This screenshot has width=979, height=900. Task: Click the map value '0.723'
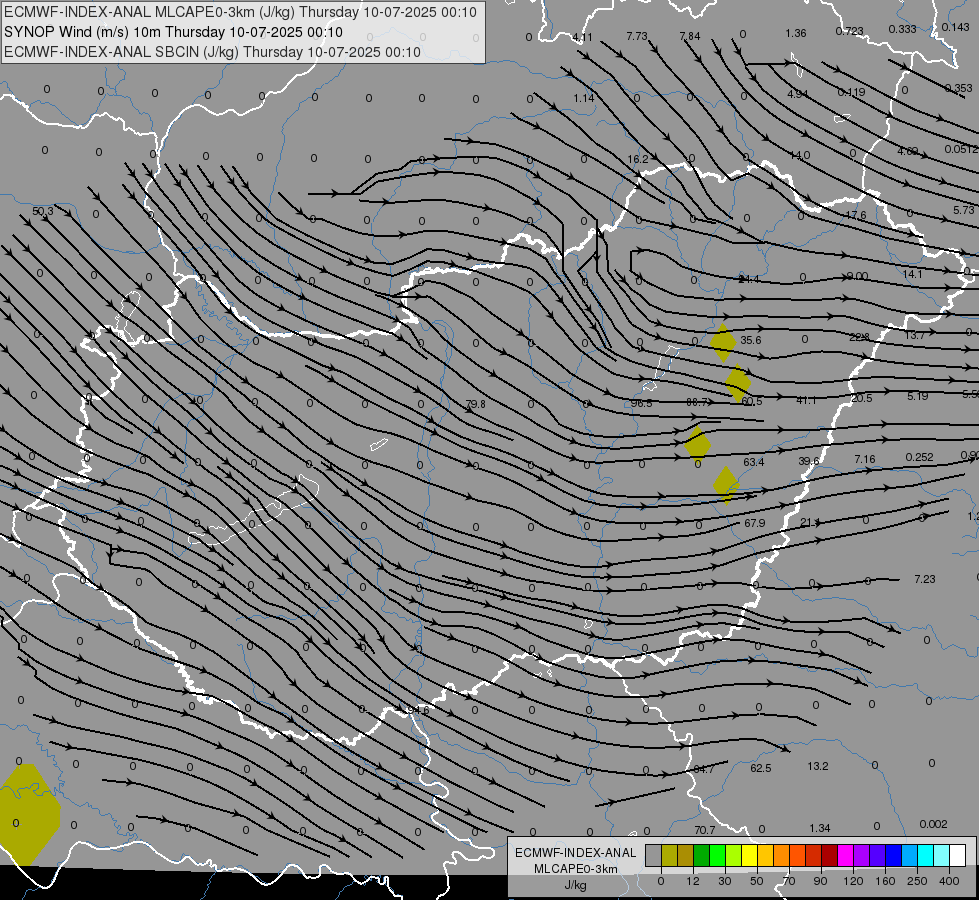click(849, 31)
